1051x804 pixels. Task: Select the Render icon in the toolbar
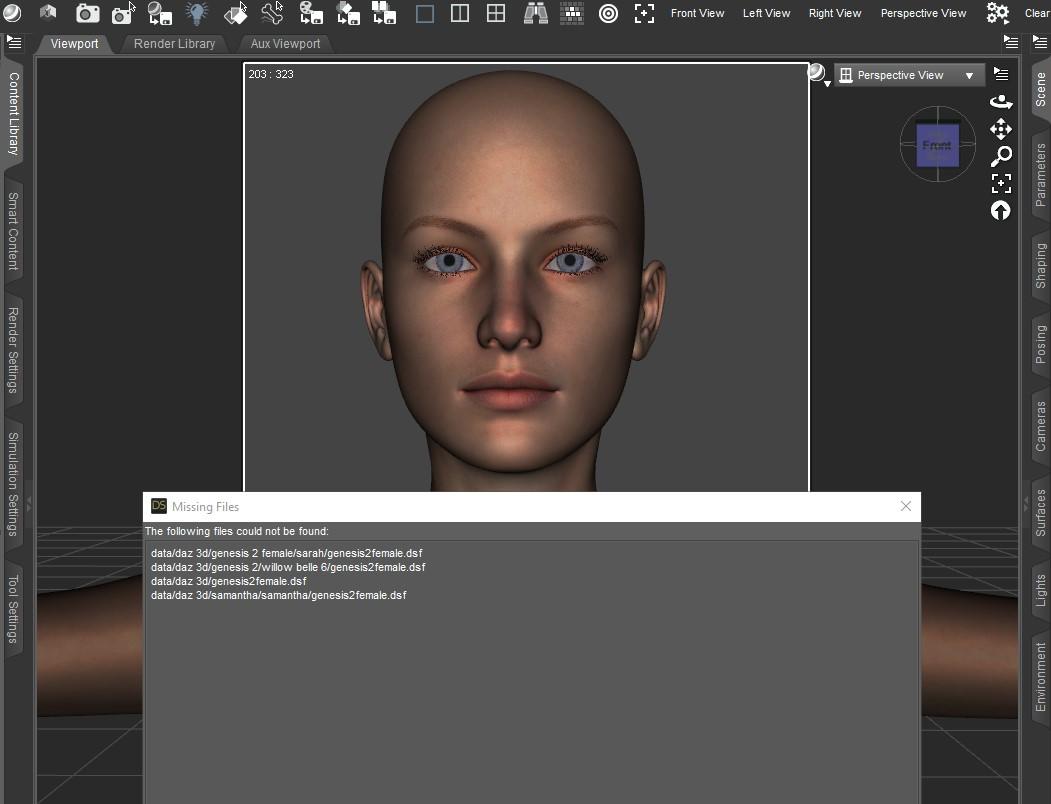coord(87,13)
